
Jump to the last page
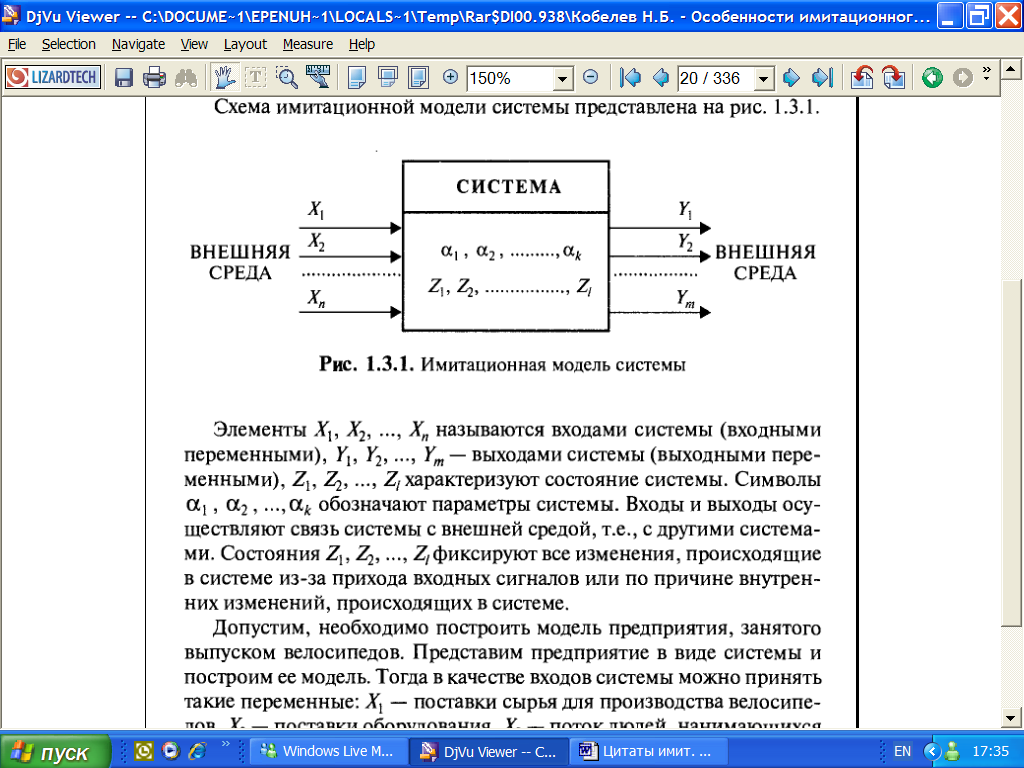[822, 78]
